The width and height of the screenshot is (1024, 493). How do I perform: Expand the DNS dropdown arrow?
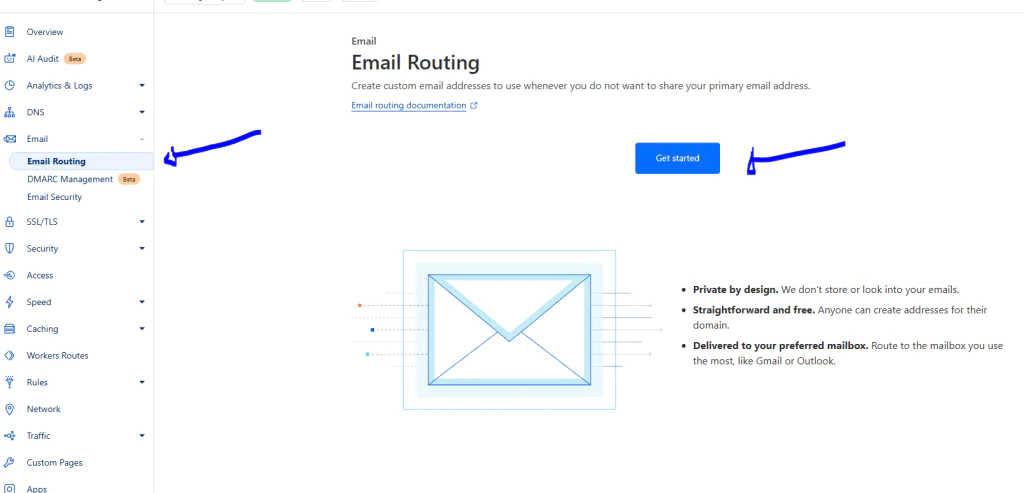tap(142, 113)
